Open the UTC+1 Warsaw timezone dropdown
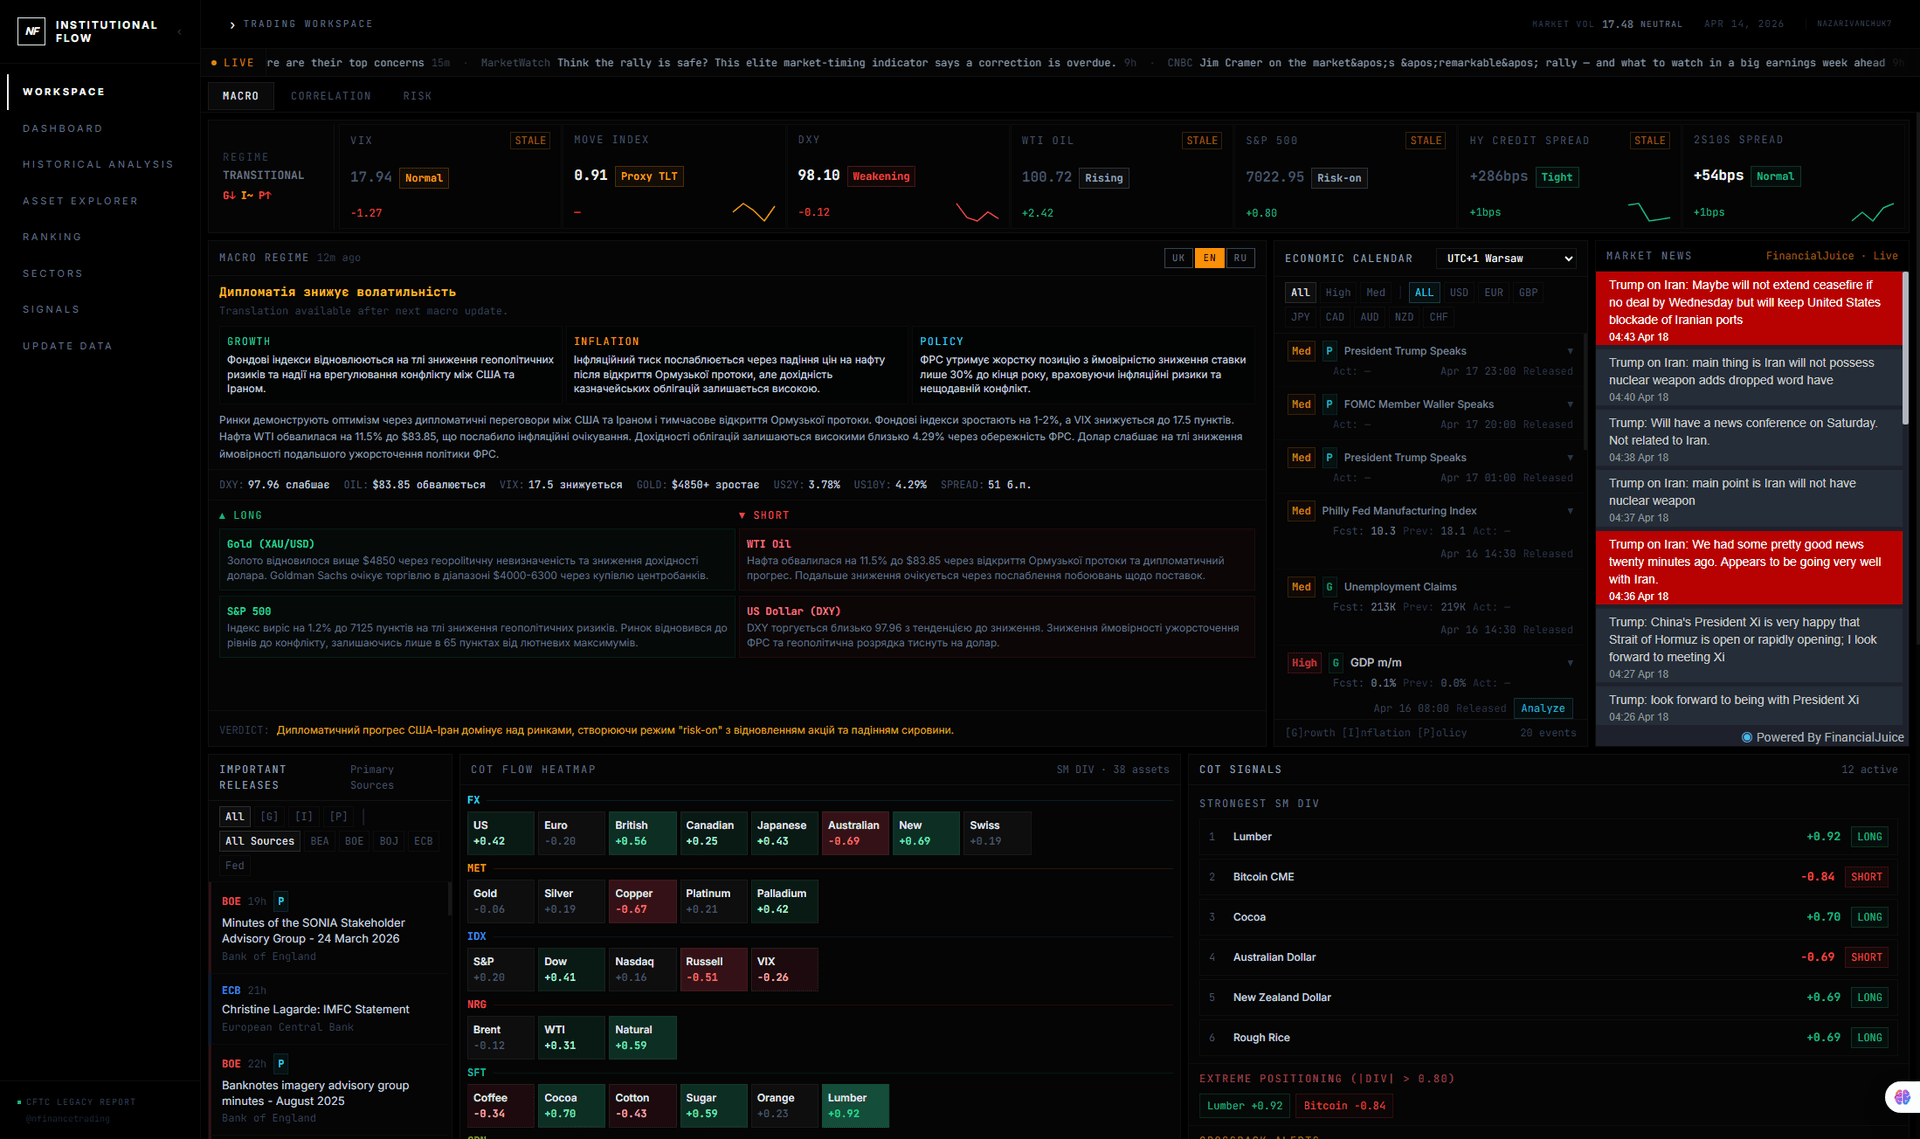This screenshot has height=1139, width=1920. [1508, 258]
